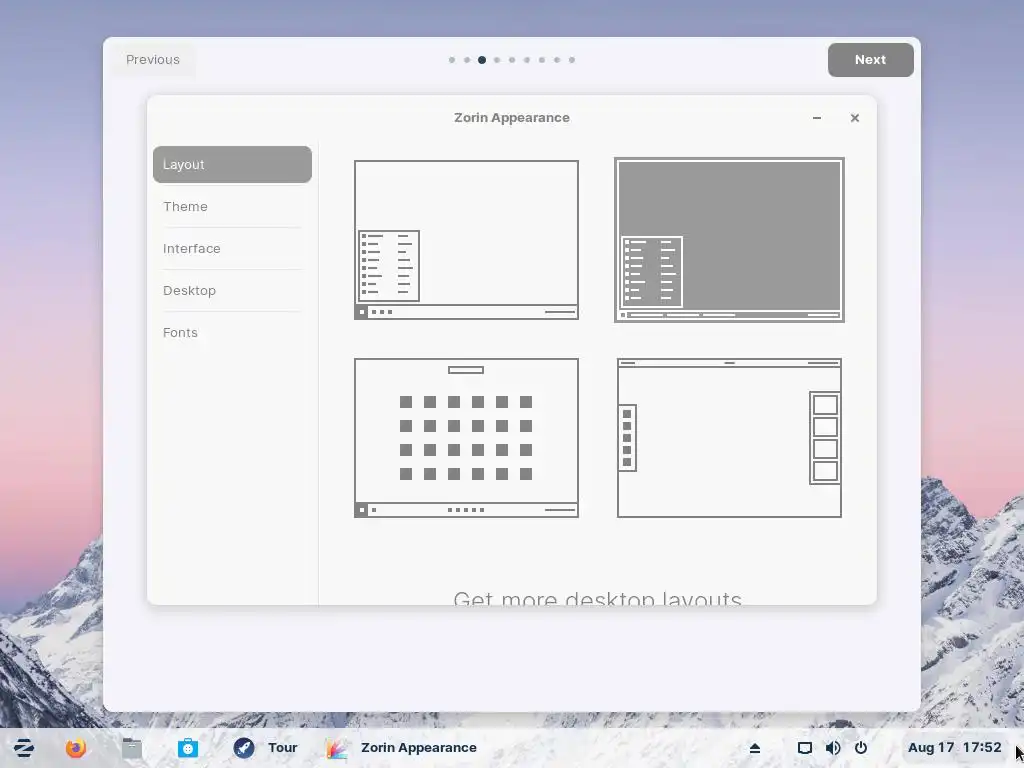Open the power tray icon

pyautogui.click(x=861, y=748)
